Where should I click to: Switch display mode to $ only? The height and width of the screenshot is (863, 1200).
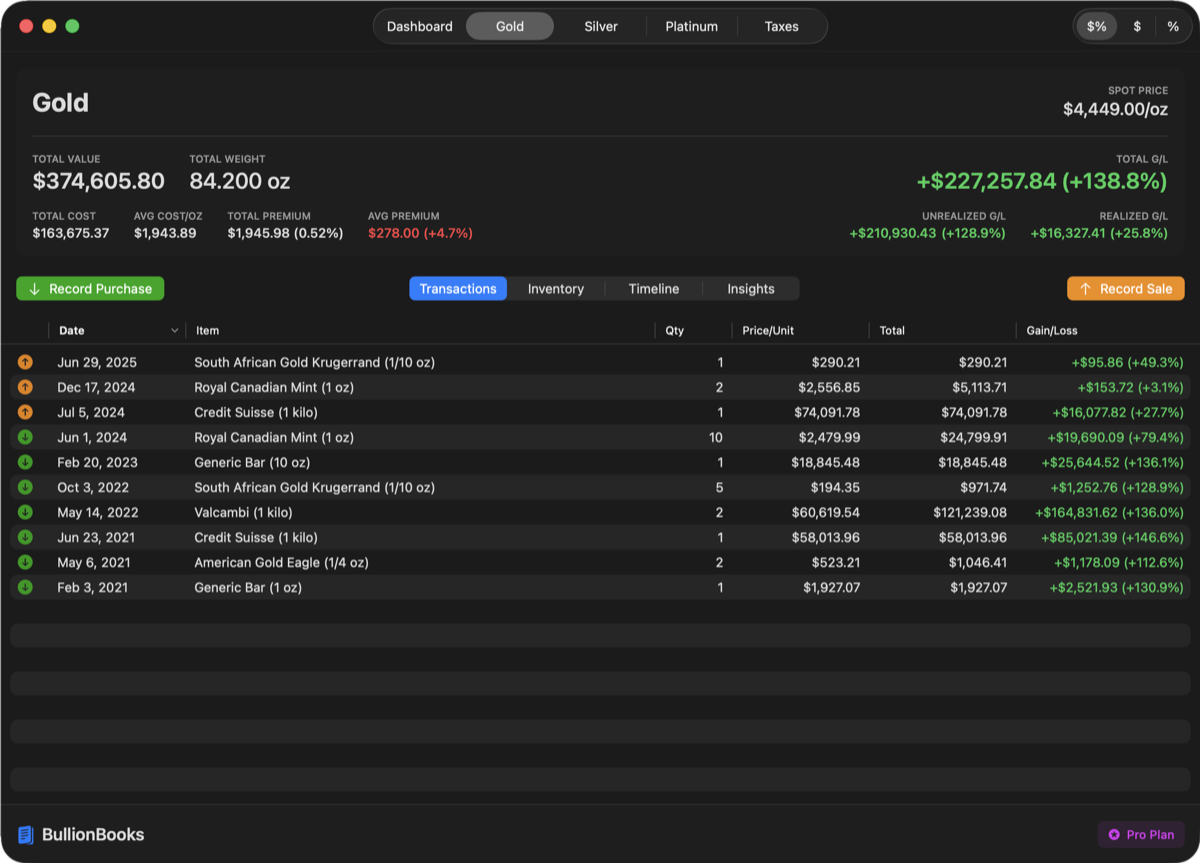pos(1137,27)
